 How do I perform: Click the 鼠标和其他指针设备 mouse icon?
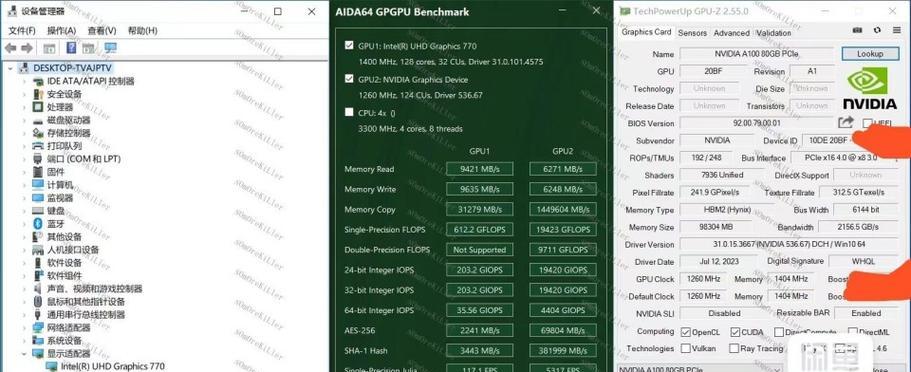click(x=38, y=302)
